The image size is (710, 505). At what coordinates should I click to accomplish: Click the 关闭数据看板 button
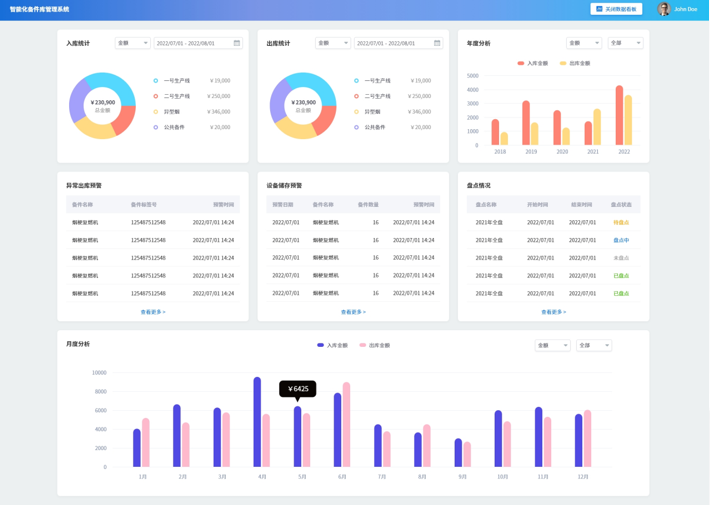point(616,9)
